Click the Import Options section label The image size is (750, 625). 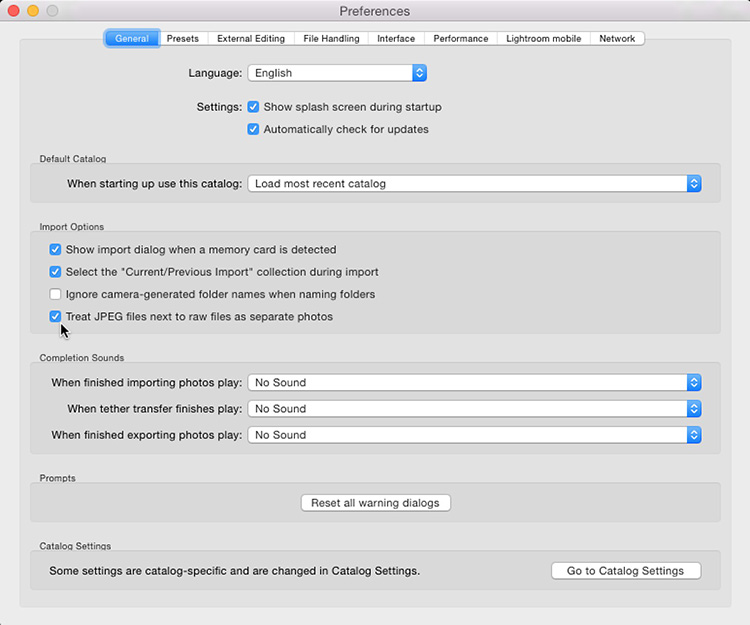click(72, 227)
